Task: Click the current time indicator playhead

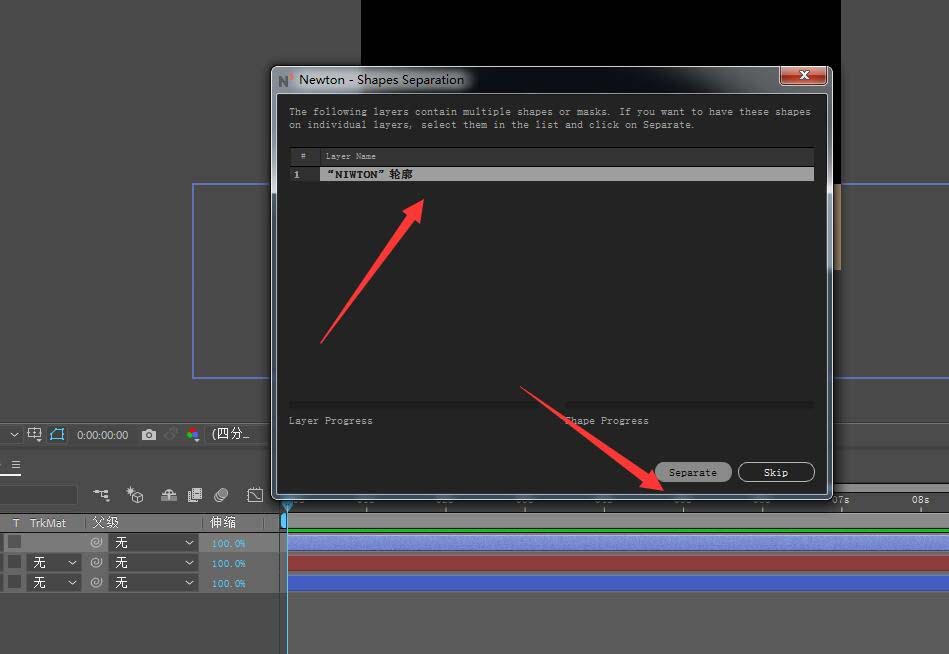Action: [287, 505]
